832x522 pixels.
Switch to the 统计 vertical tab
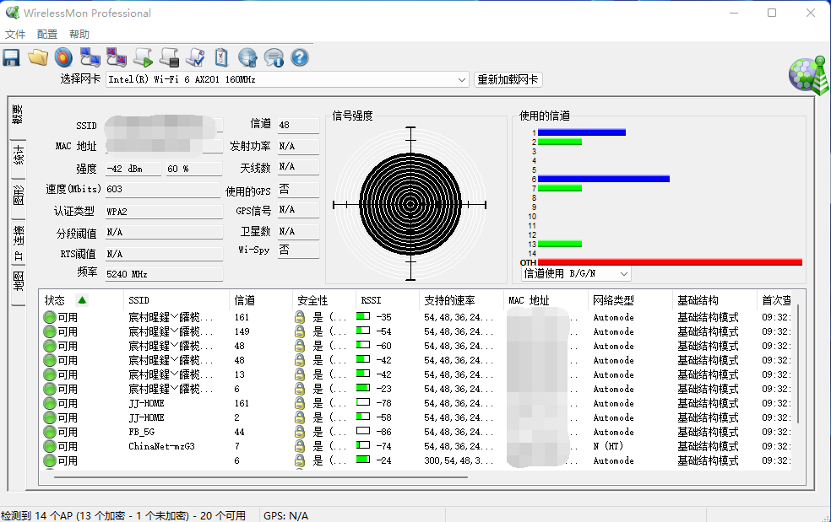coord(18,155)
